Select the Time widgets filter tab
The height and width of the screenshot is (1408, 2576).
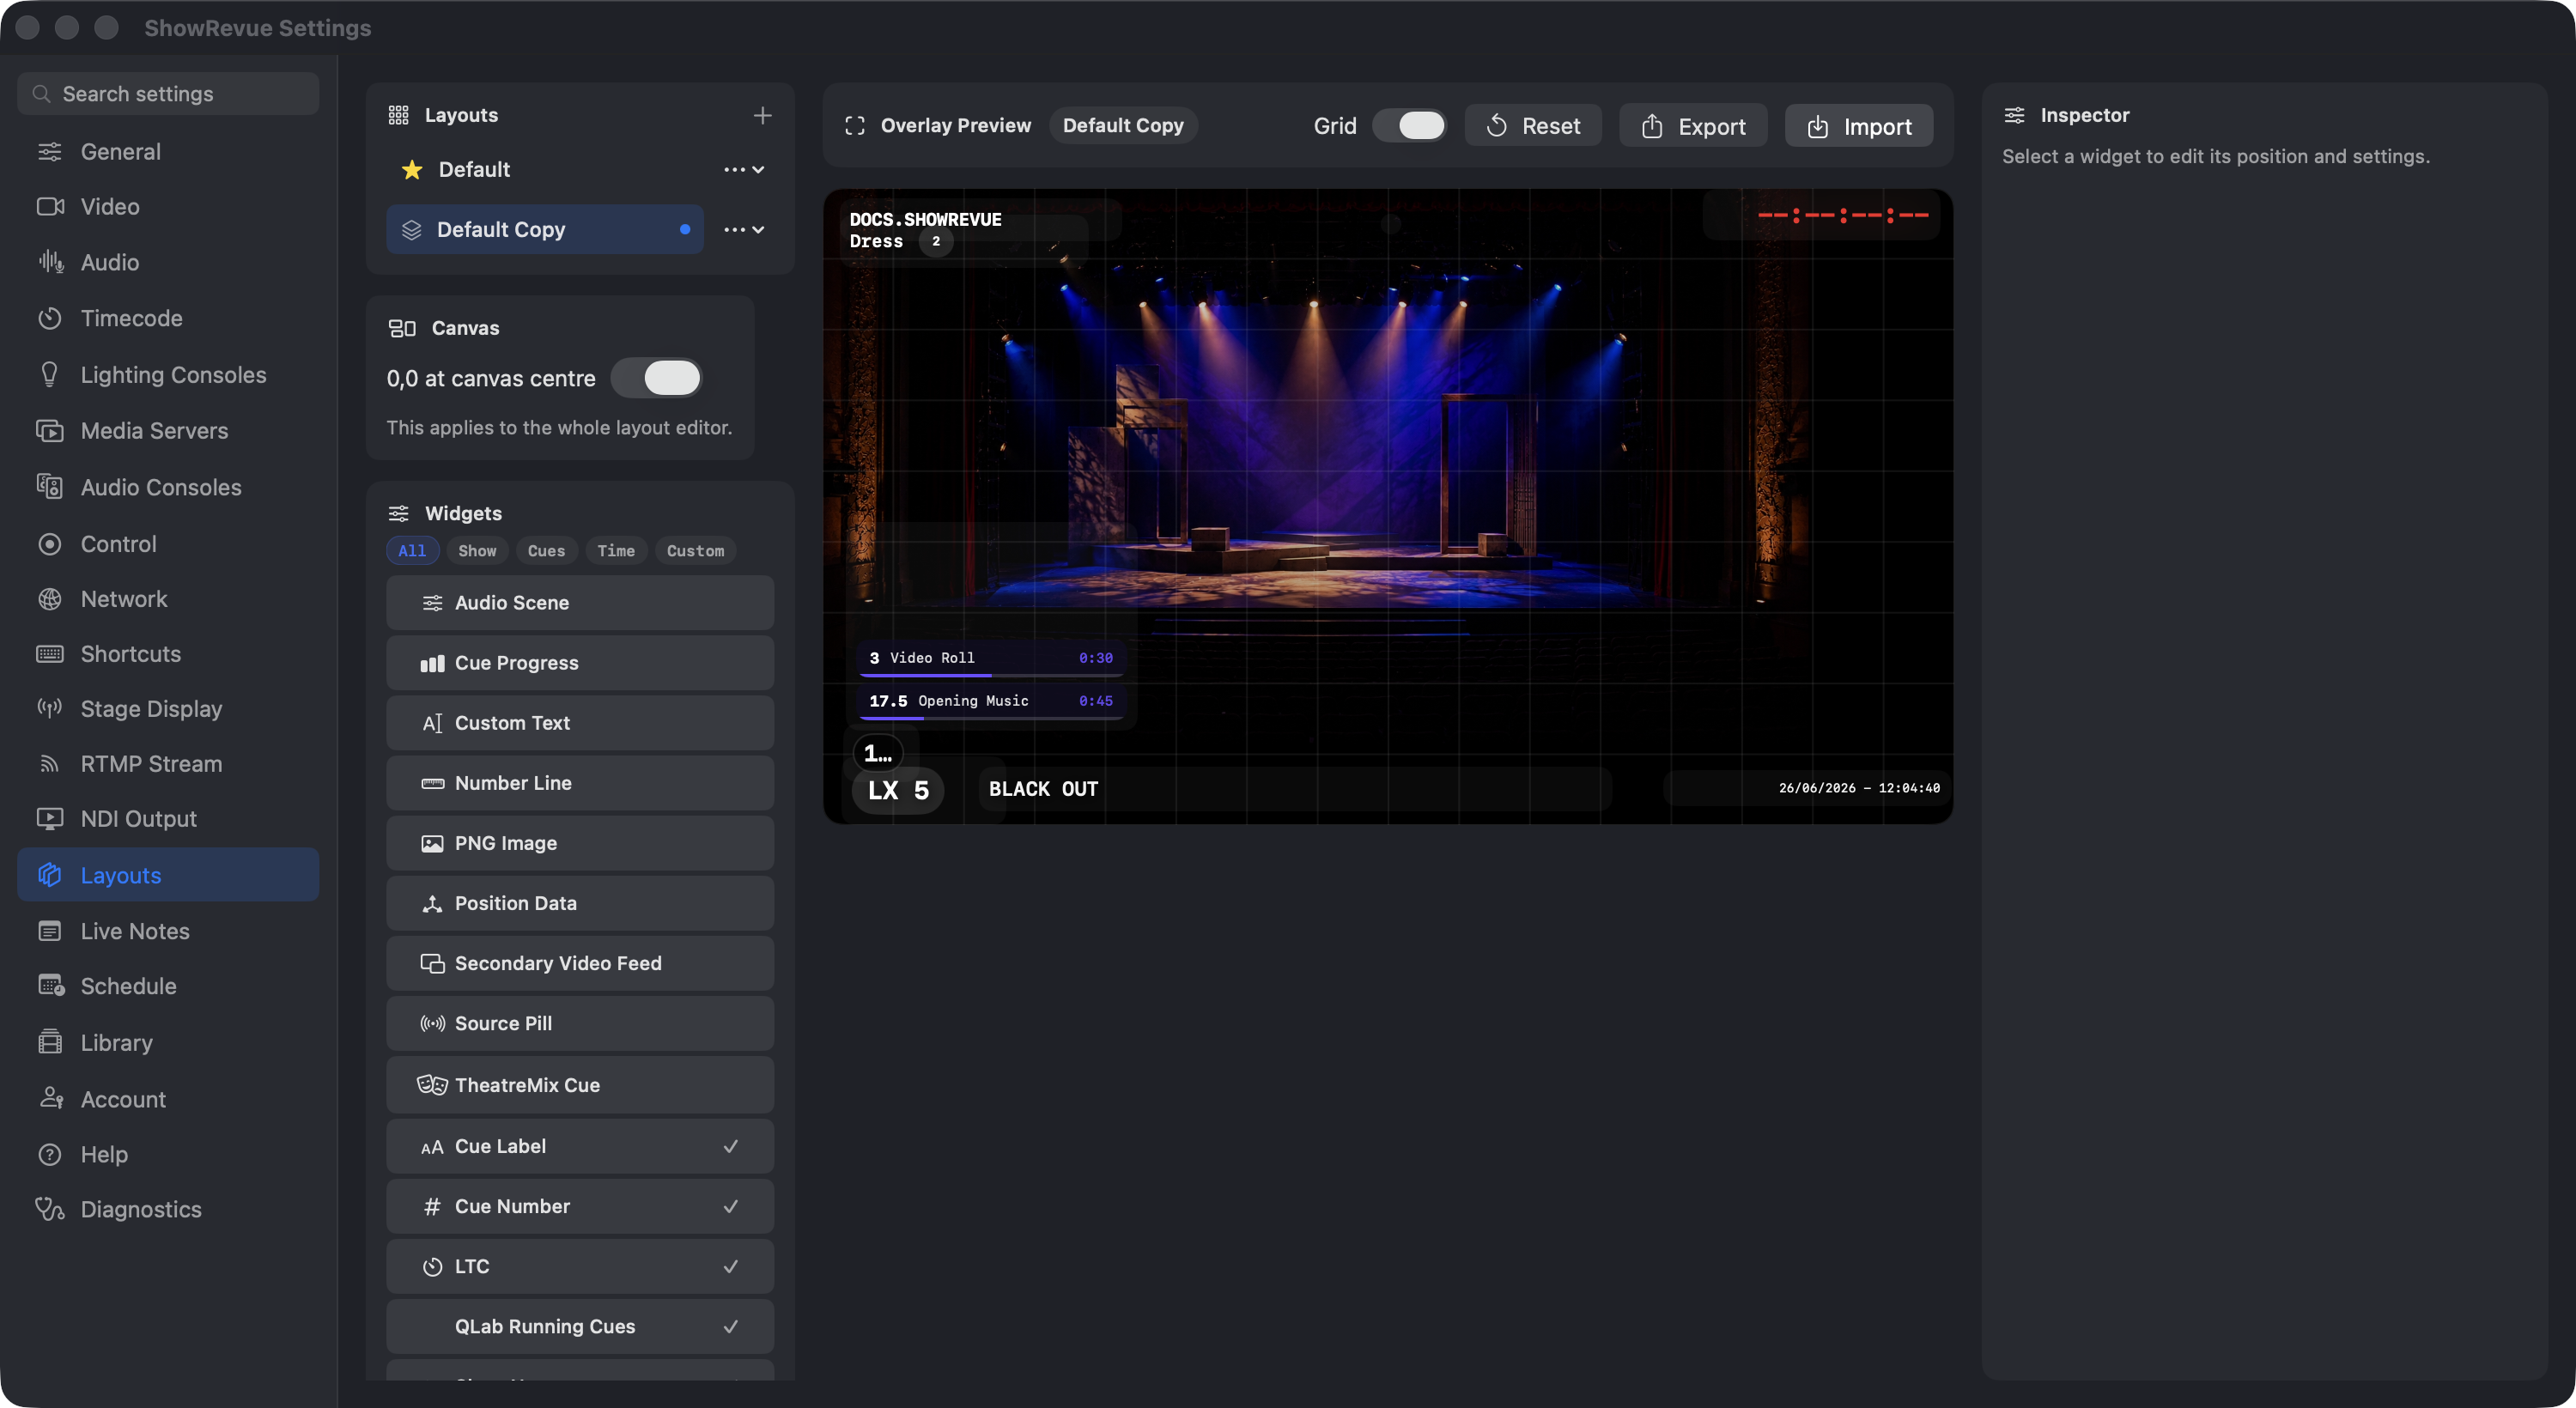[616, 550]
